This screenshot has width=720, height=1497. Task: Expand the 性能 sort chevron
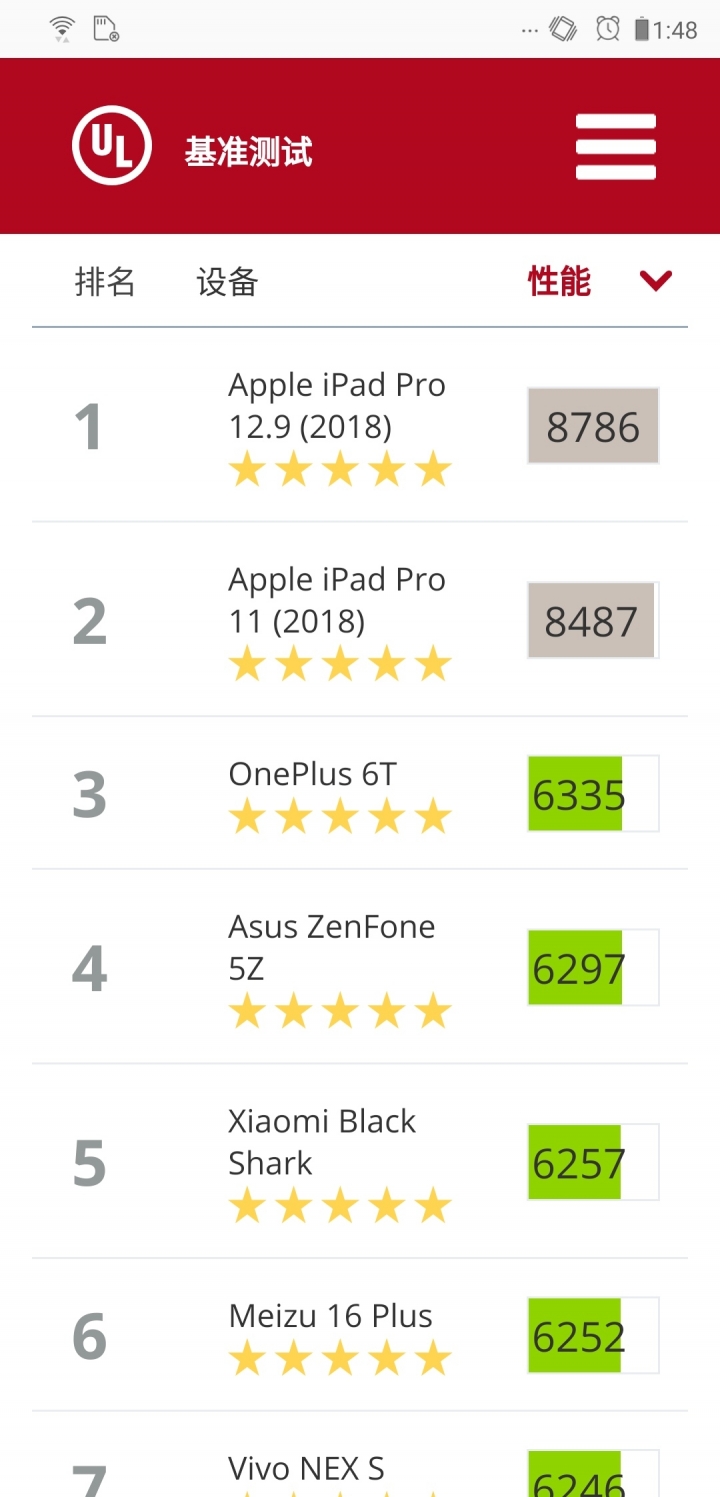coord(656,282)
